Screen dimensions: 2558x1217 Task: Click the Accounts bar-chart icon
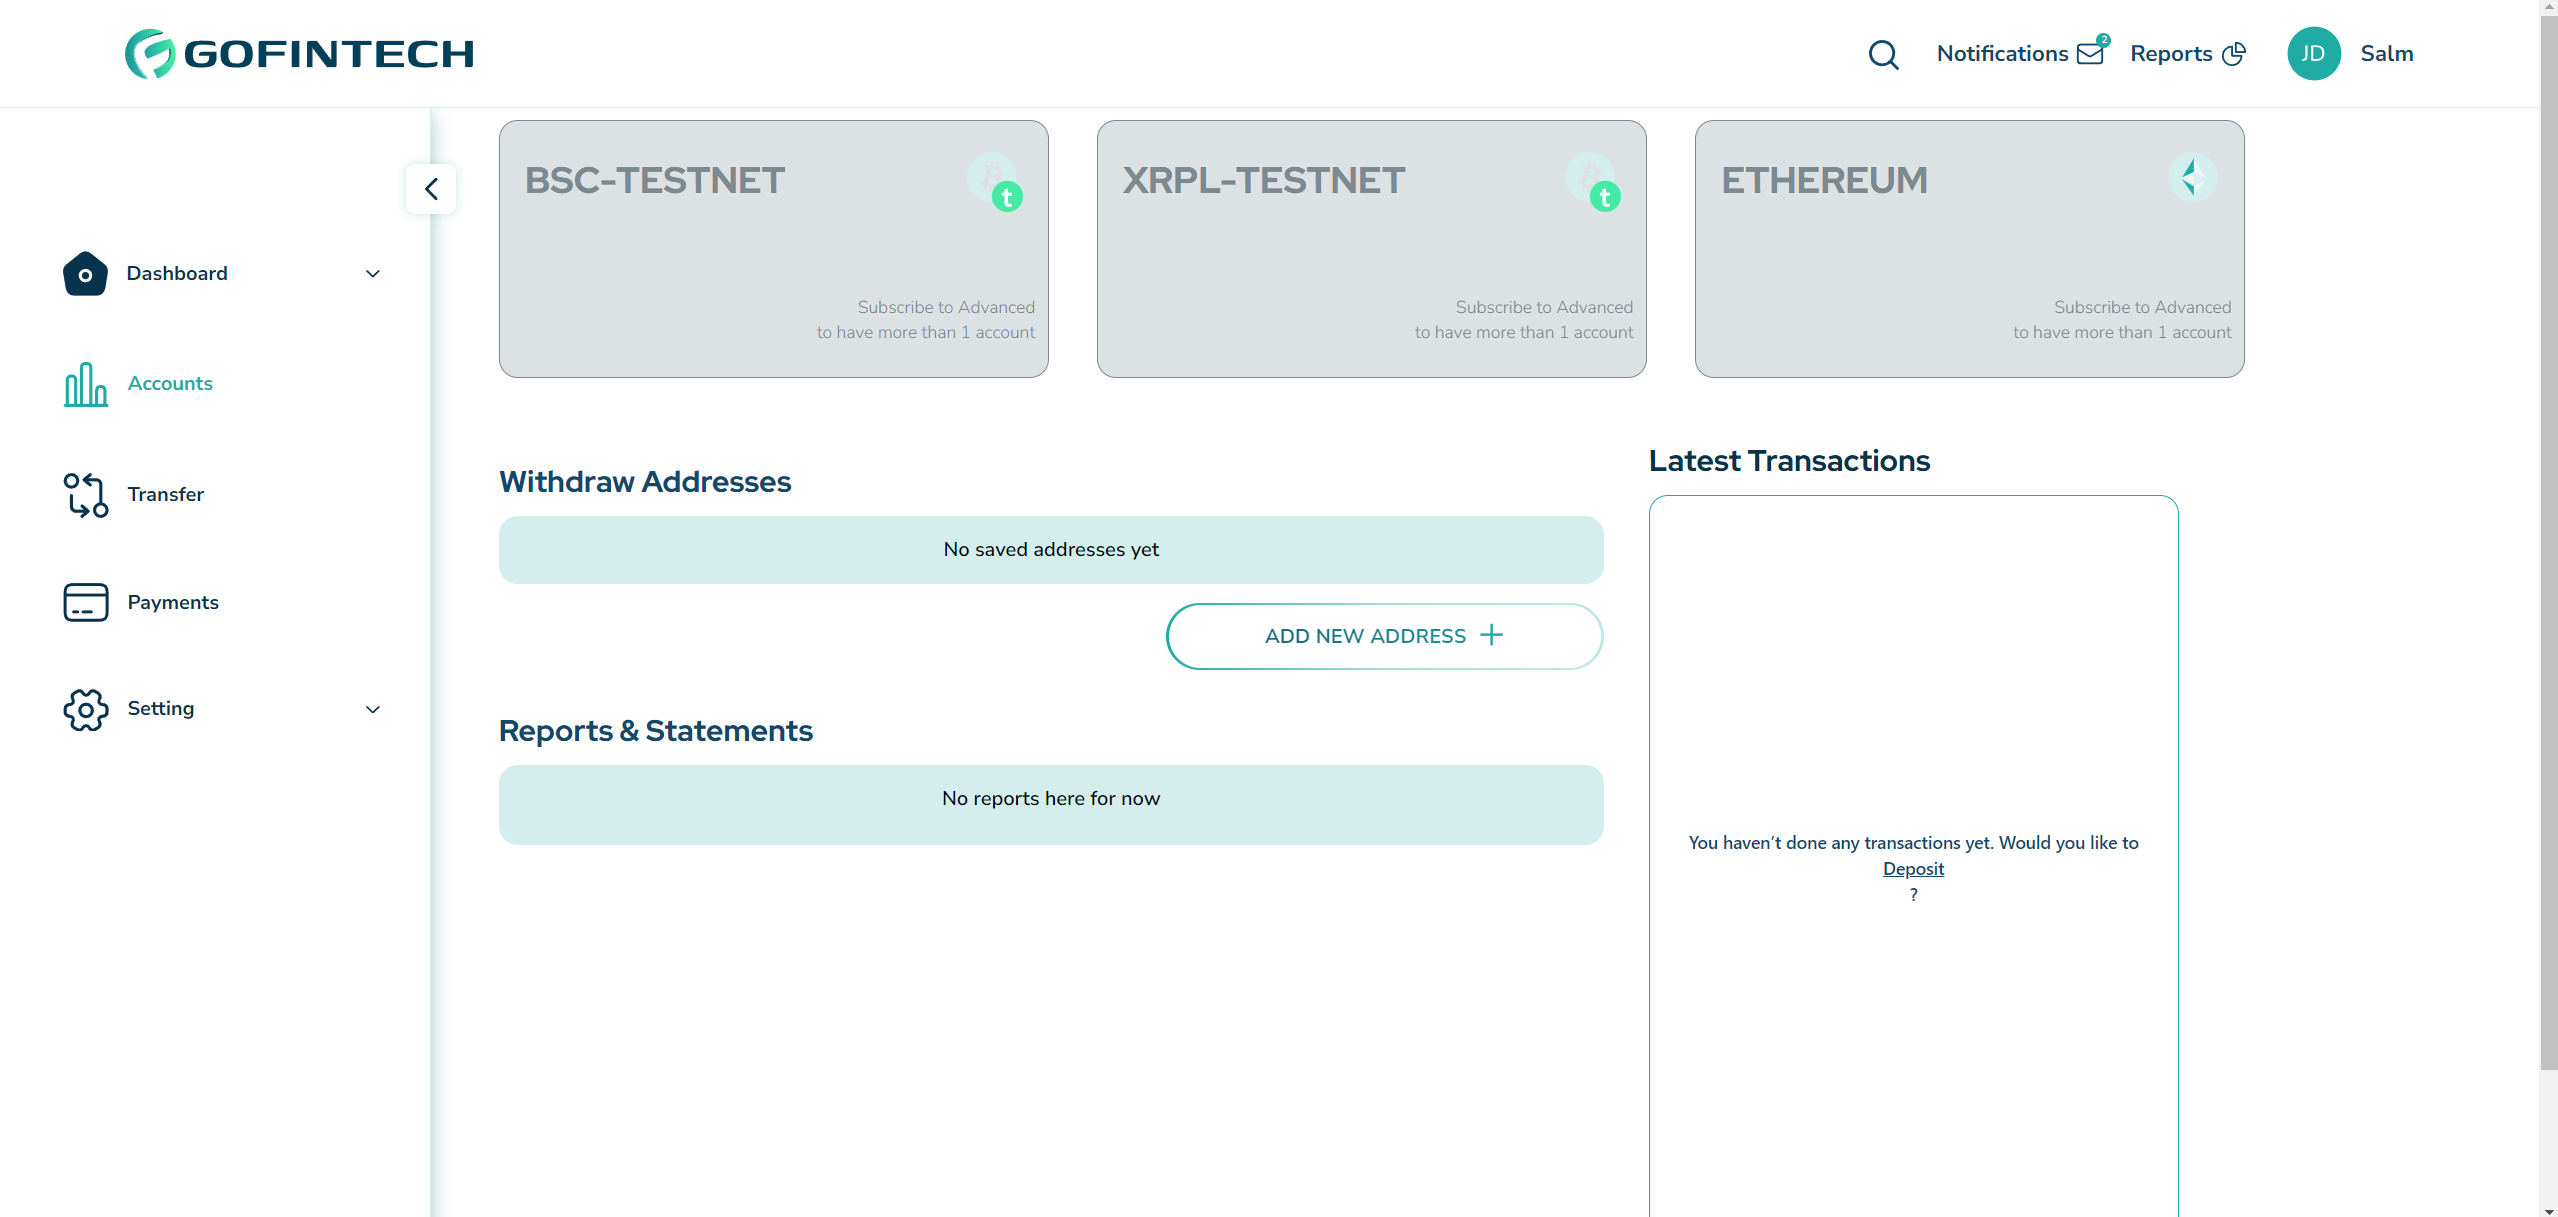(x=85, y=384)
